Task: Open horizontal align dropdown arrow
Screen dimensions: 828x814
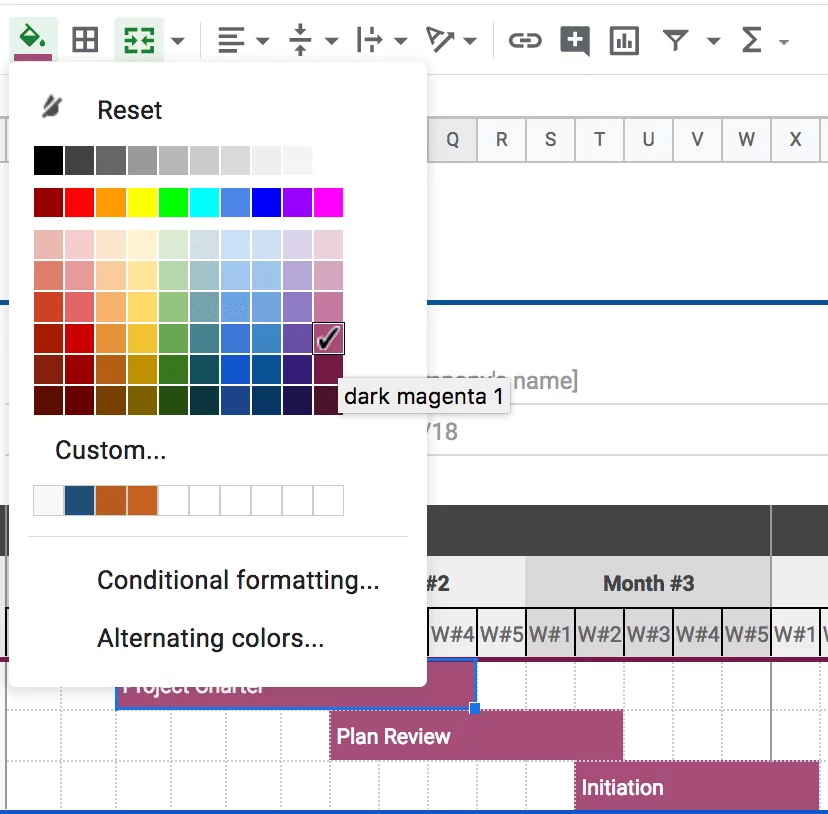Action: tap(262, 41)
